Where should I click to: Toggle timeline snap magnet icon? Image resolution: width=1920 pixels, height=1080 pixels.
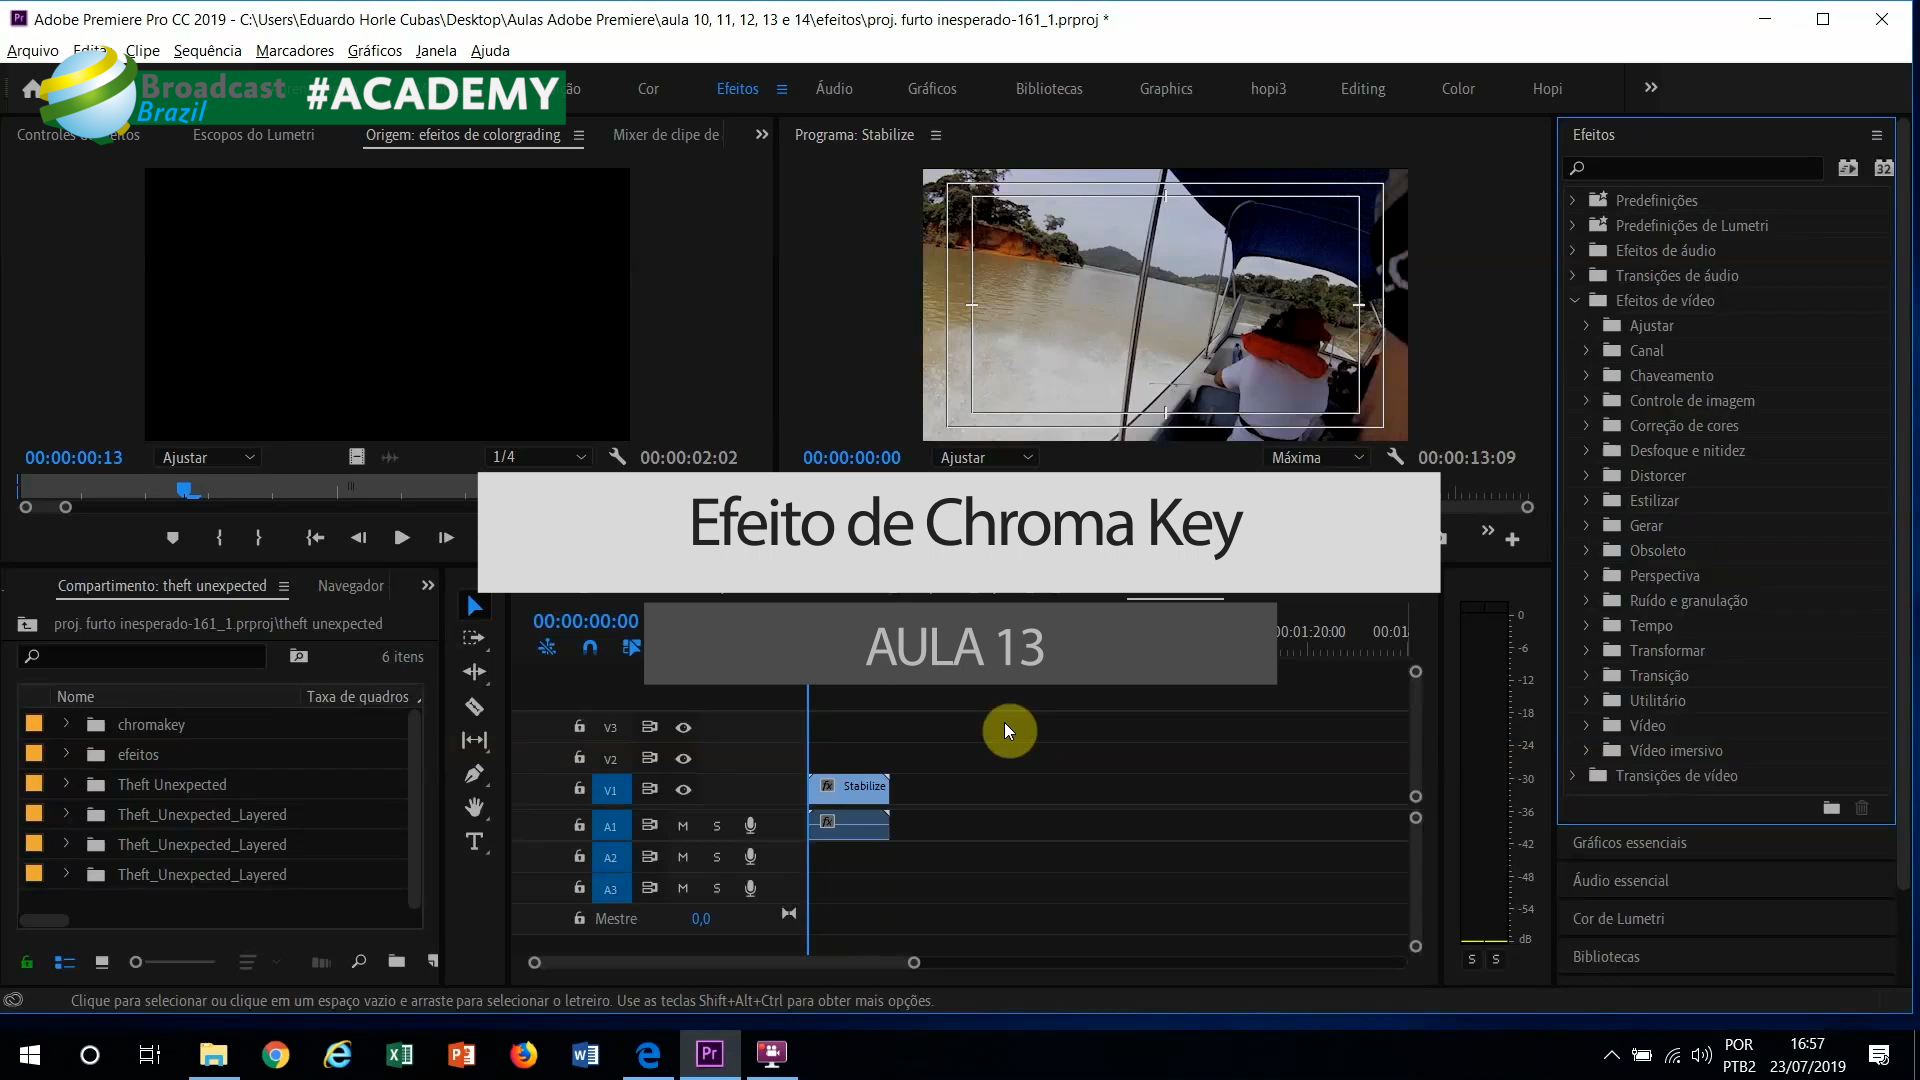point(590,647)
